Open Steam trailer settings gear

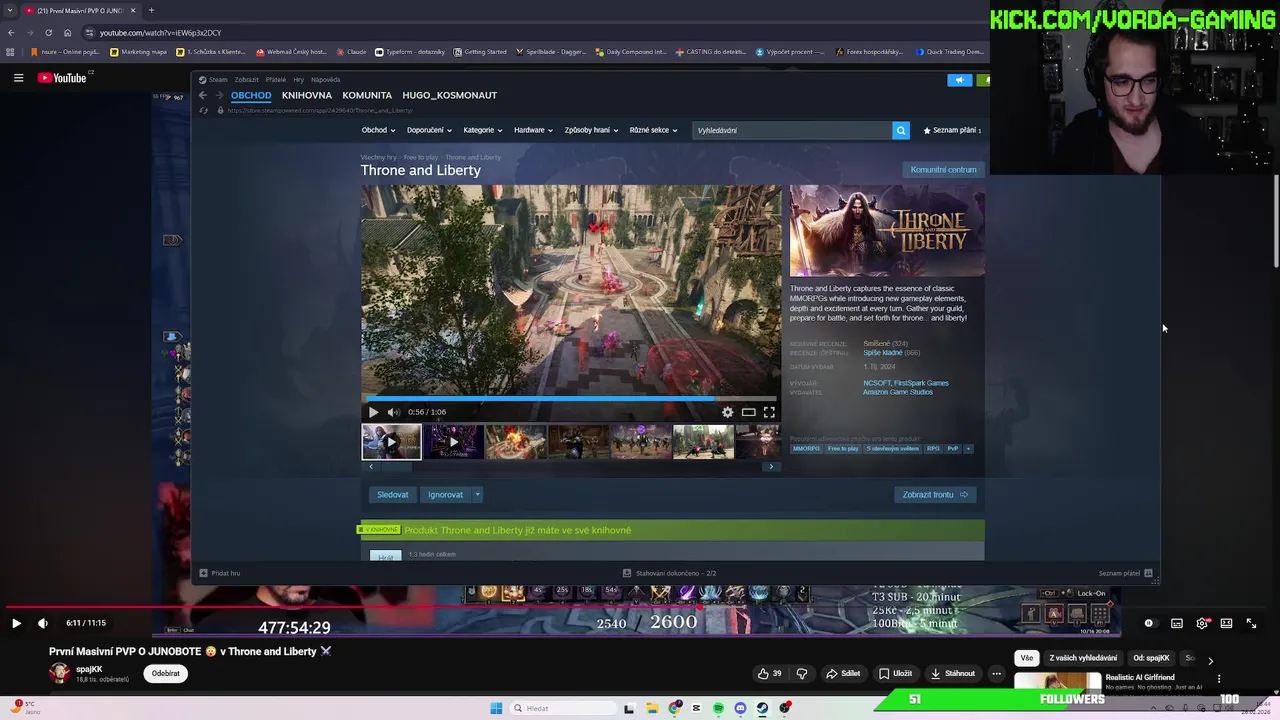[727, 412]
